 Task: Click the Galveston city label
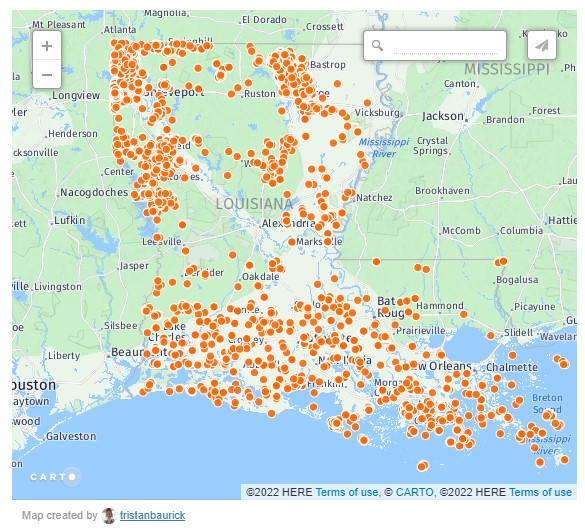[x=71, y=436]
